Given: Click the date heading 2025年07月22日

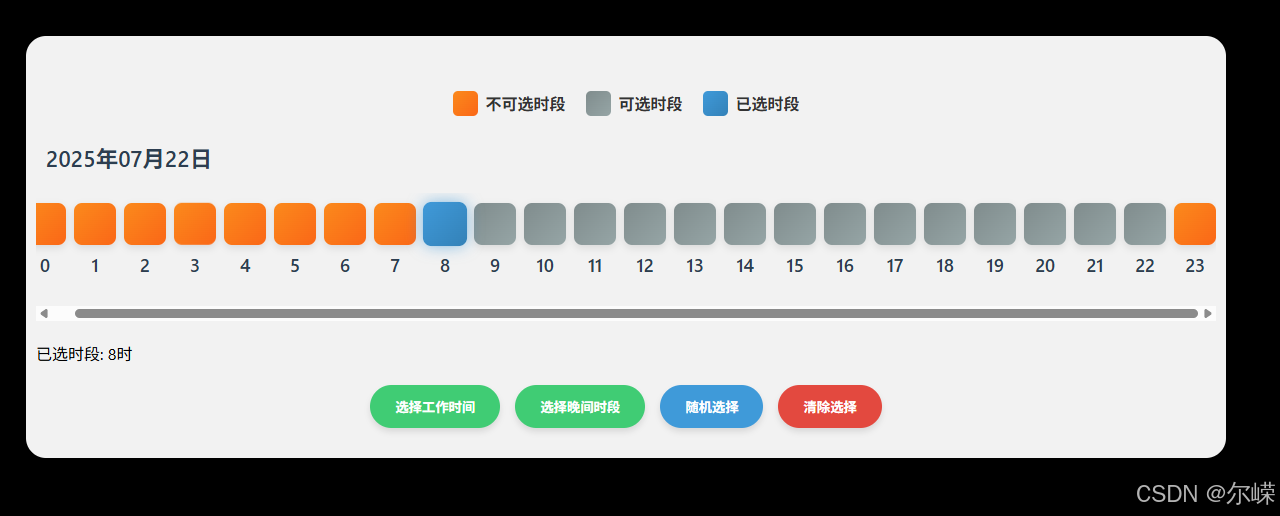Looking at the screenshot, I should [x=128, y=159].
